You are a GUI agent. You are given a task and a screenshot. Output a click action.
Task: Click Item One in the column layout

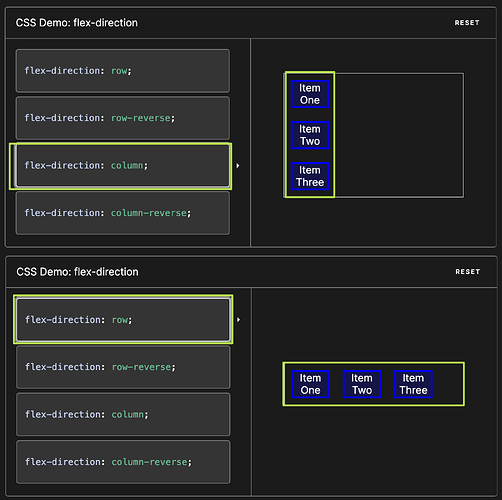310,94
